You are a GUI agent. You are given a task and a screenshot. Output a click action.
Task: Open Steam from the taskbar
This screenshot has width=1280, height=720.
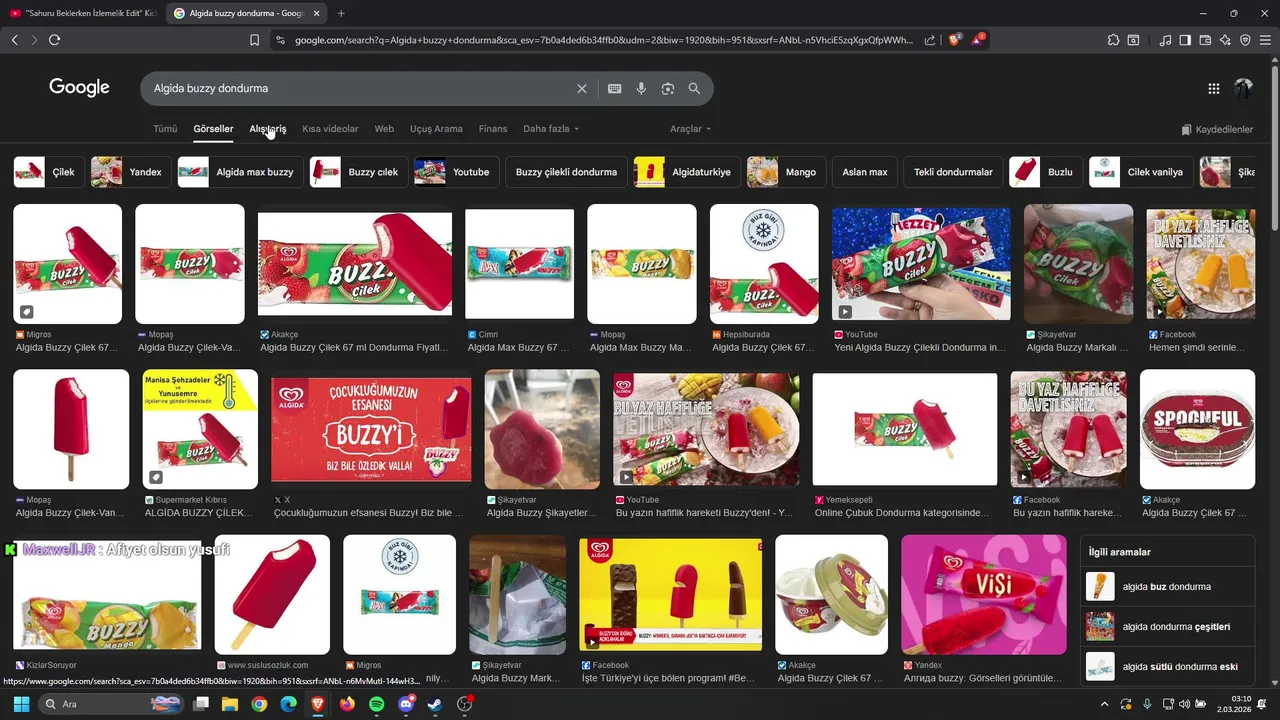point(434,704)
